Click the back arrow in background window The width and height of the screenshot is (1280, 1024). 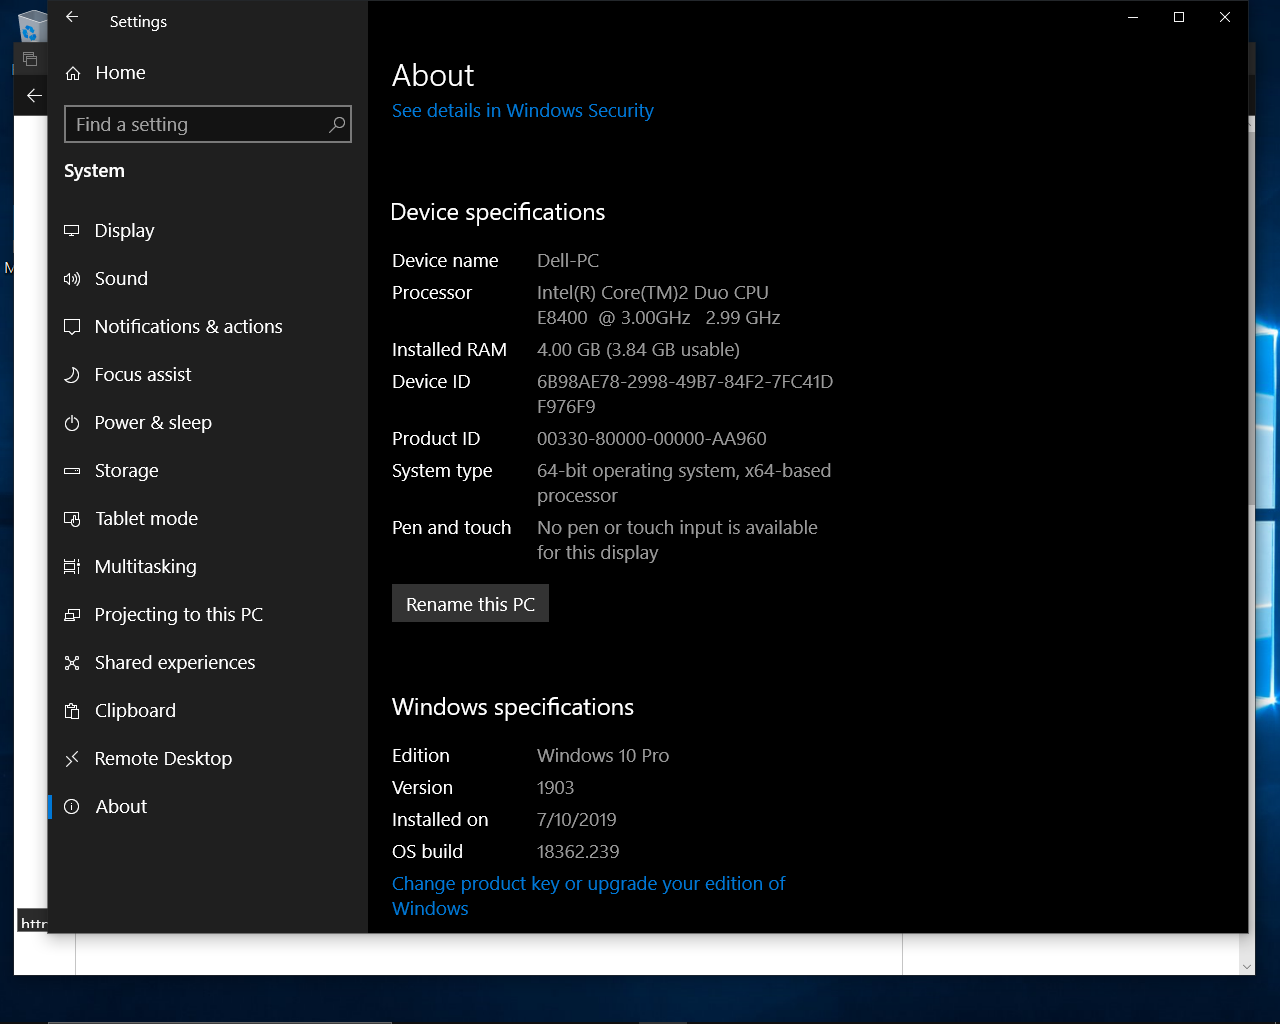[x=33, y=95]
